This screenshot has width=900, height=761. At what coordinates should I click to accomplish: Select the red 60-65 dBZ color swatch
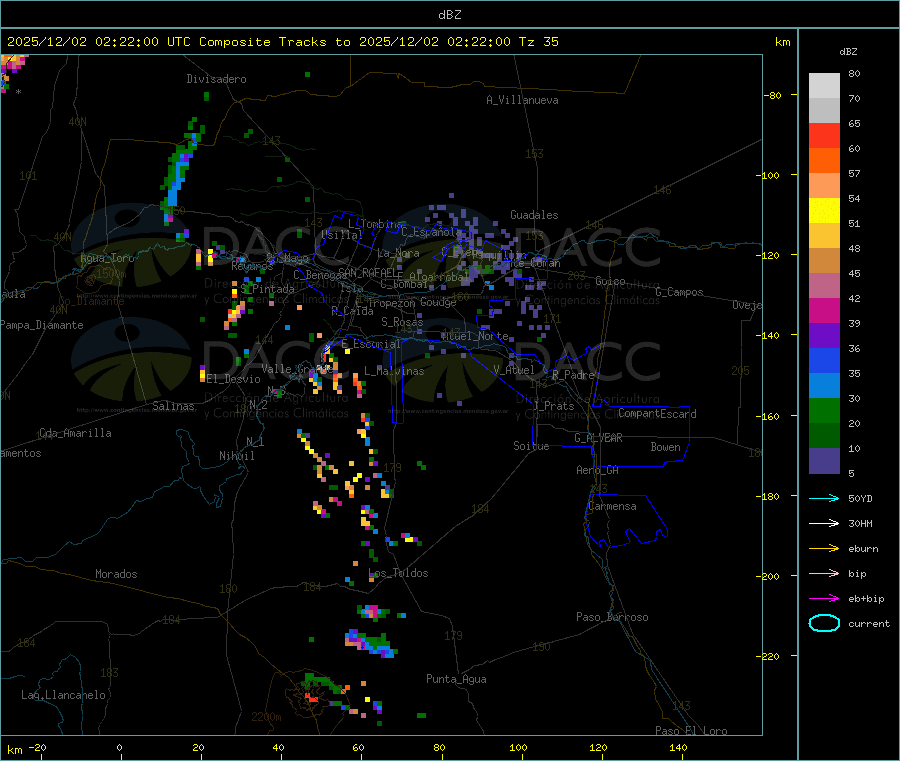pos(824,135)
